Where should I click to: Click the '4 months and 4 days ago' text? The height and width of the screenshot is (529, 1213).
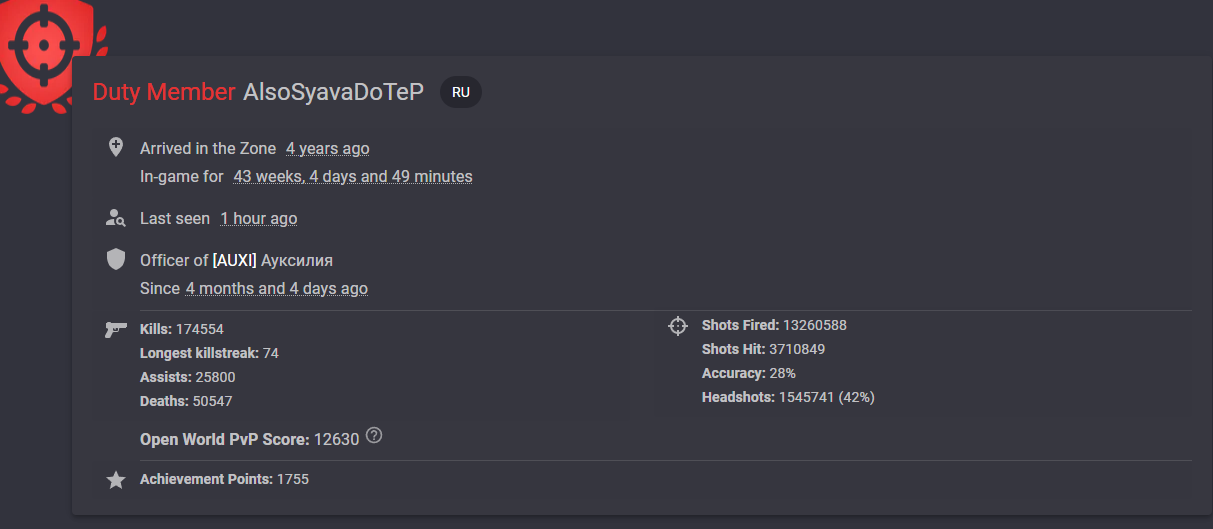(276, 288)
